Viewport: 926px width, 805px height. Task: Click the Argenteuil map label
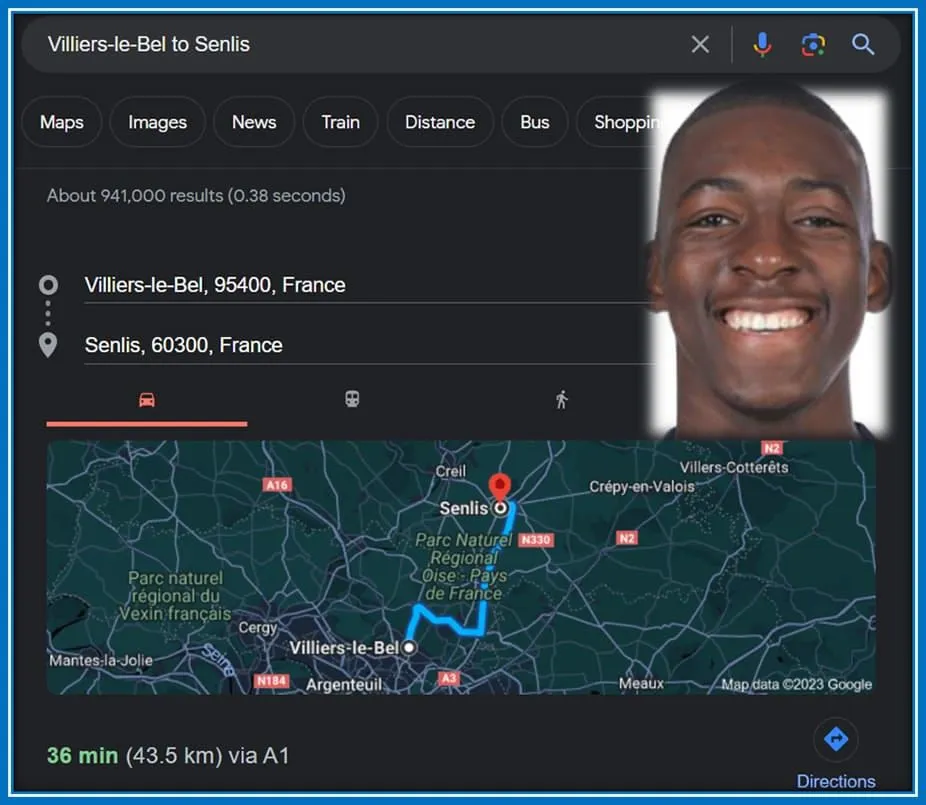(x=344, y=685)
